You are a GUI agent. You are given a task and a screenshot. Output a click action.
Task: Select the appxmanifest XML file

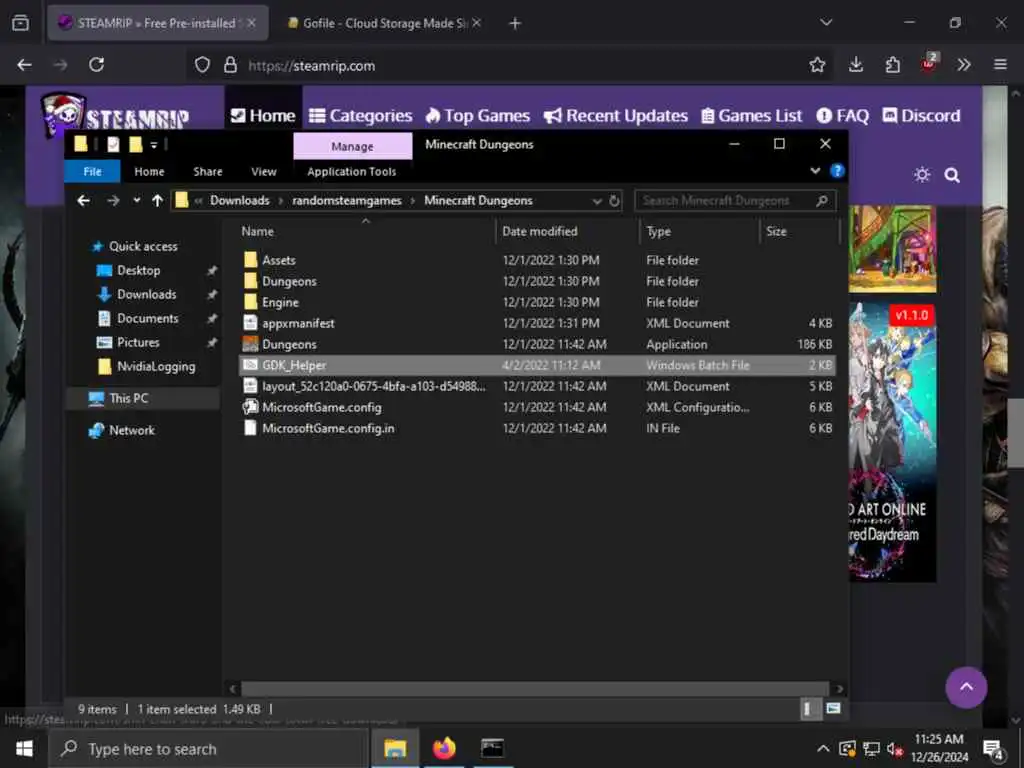(x=537, y=323)
